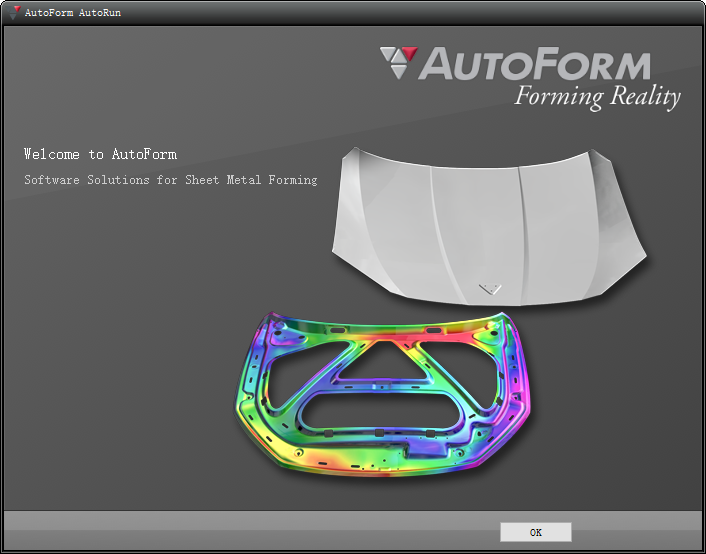706x554 pixels.
Task: Click the OK button
Action: [x=535, y=532]
